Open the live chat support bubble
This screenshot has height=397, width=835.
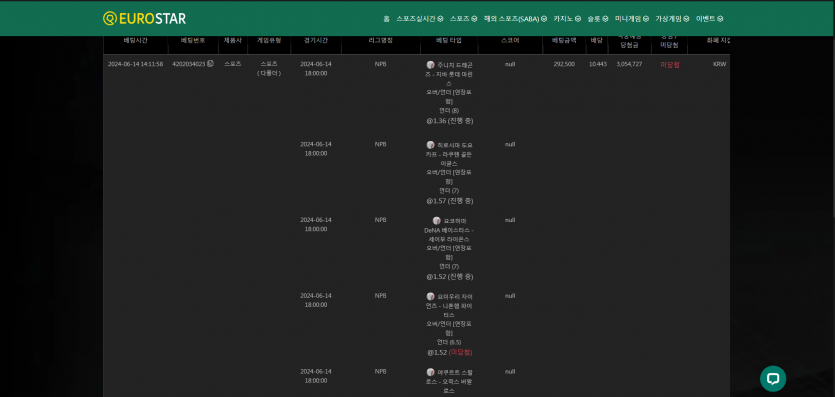(x=773, y=379)
